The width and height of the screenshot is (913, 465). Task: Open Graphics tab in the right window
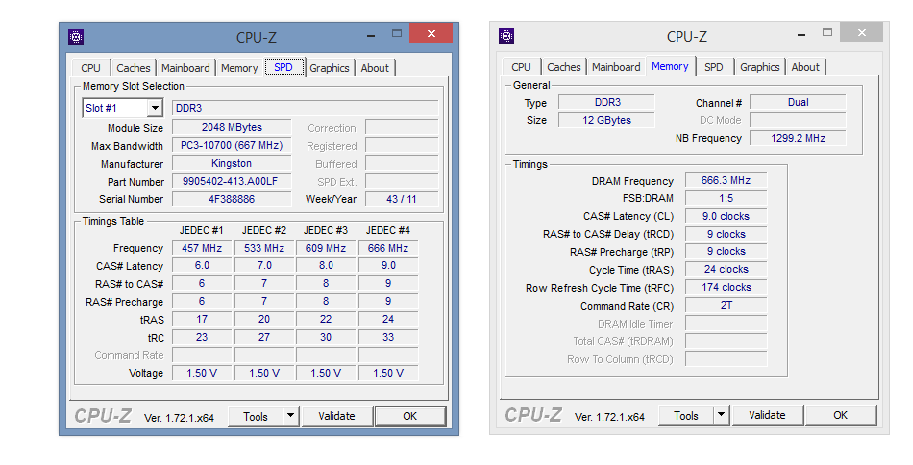759,67
